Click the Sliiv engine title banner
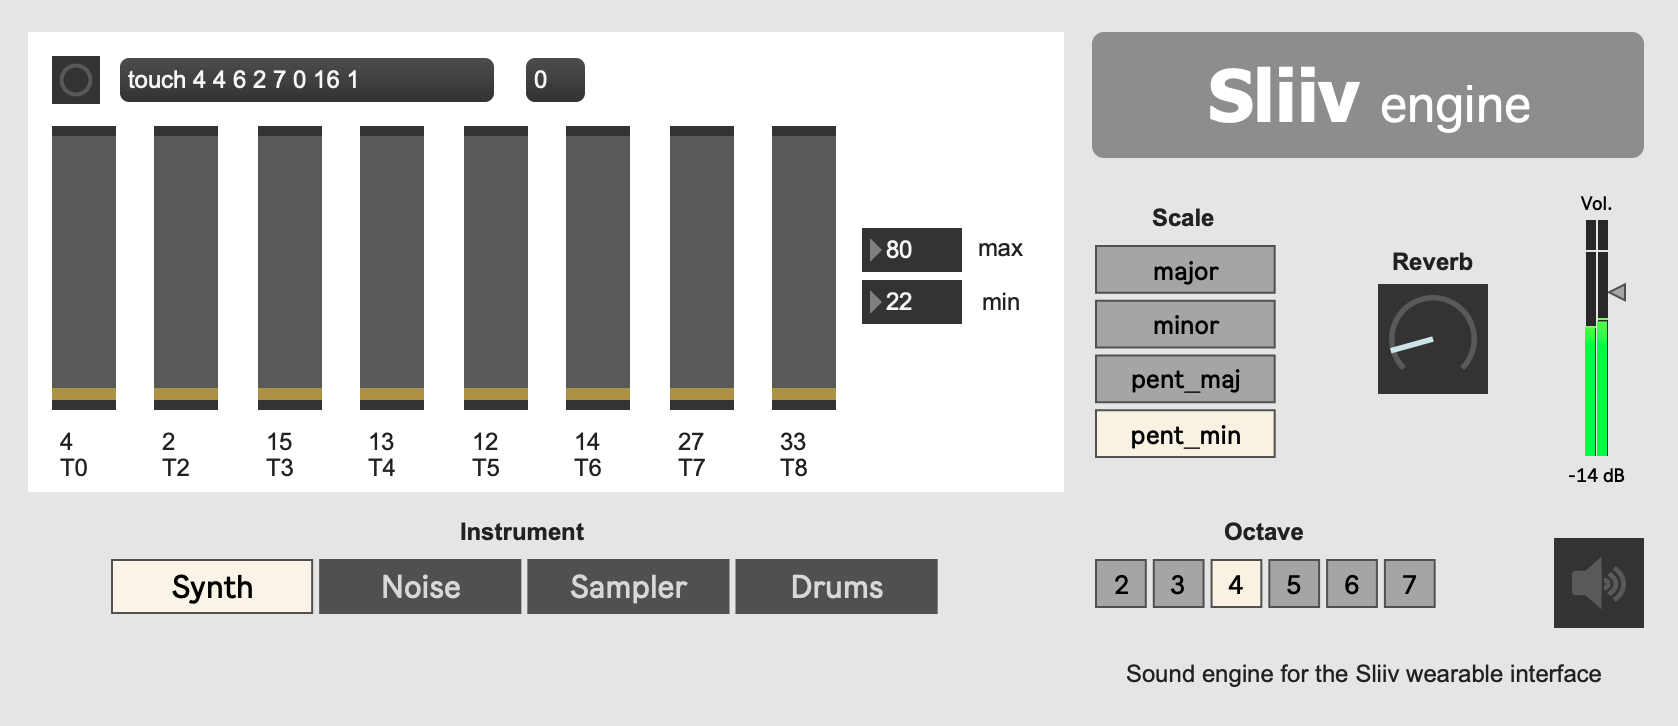The image size is (1678, 726). (1368, 95)
